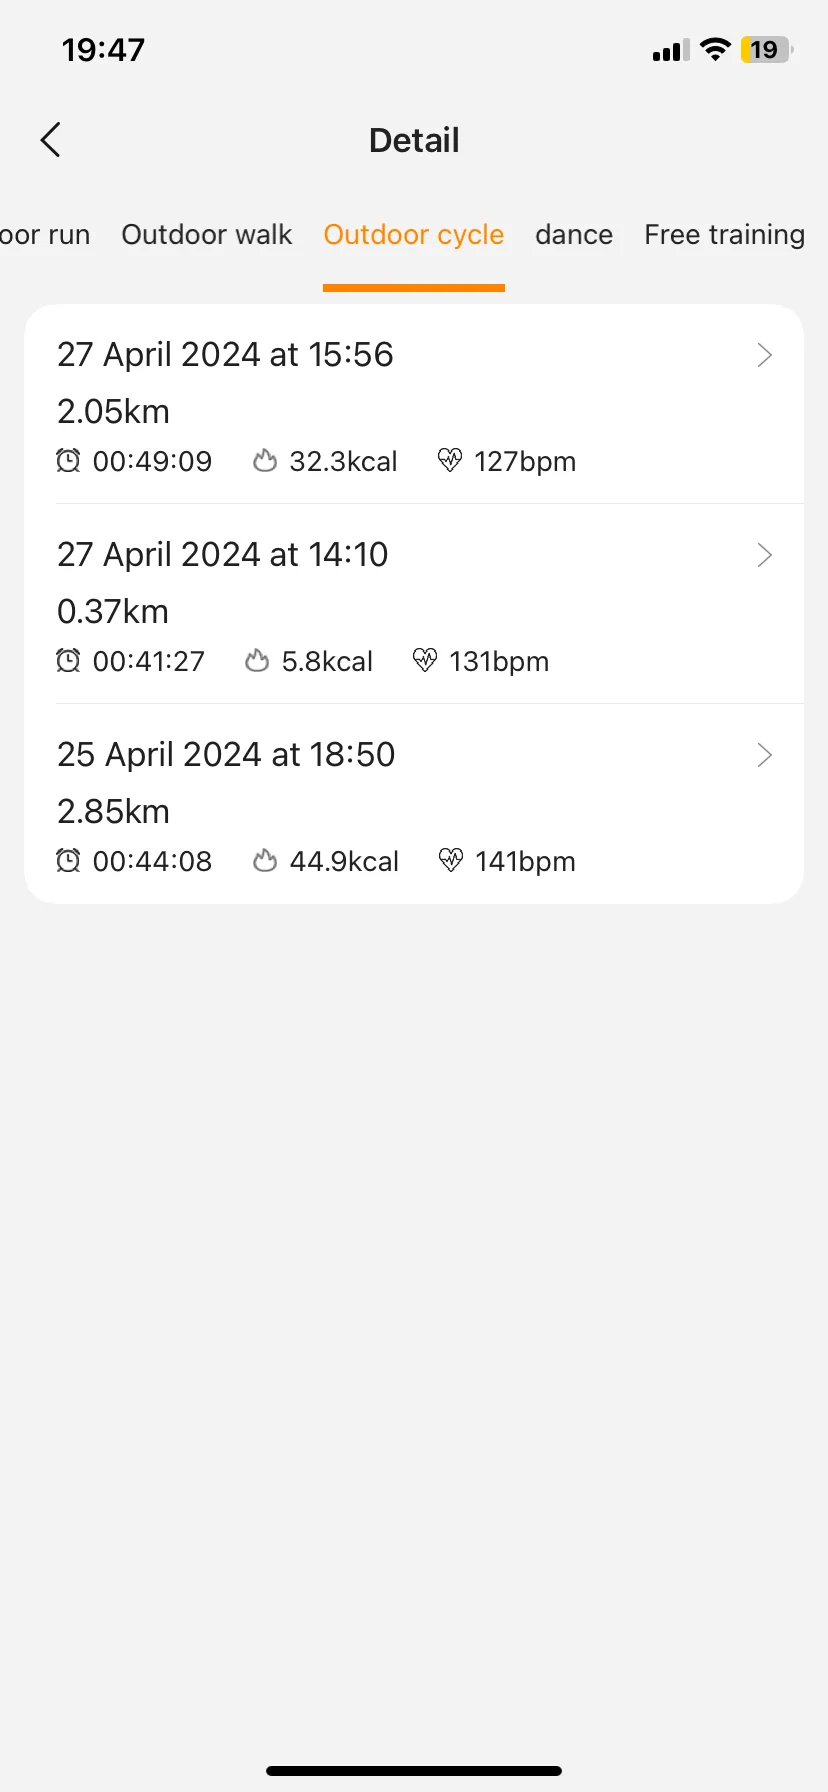This screenshot has height=1792, width=828.
Task: Tap the battery indicator in status bar
Action: click(x=766, y=50)
